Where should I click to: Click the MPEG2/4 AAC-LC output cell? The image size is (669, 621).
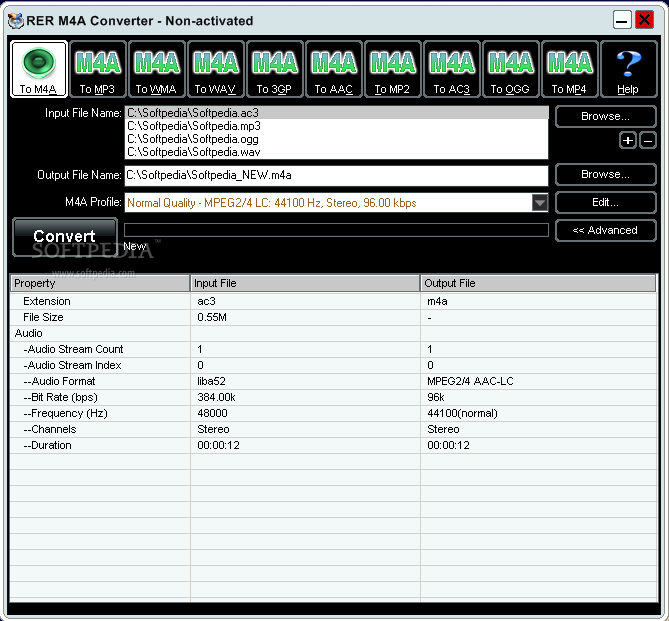click(539, 382)
